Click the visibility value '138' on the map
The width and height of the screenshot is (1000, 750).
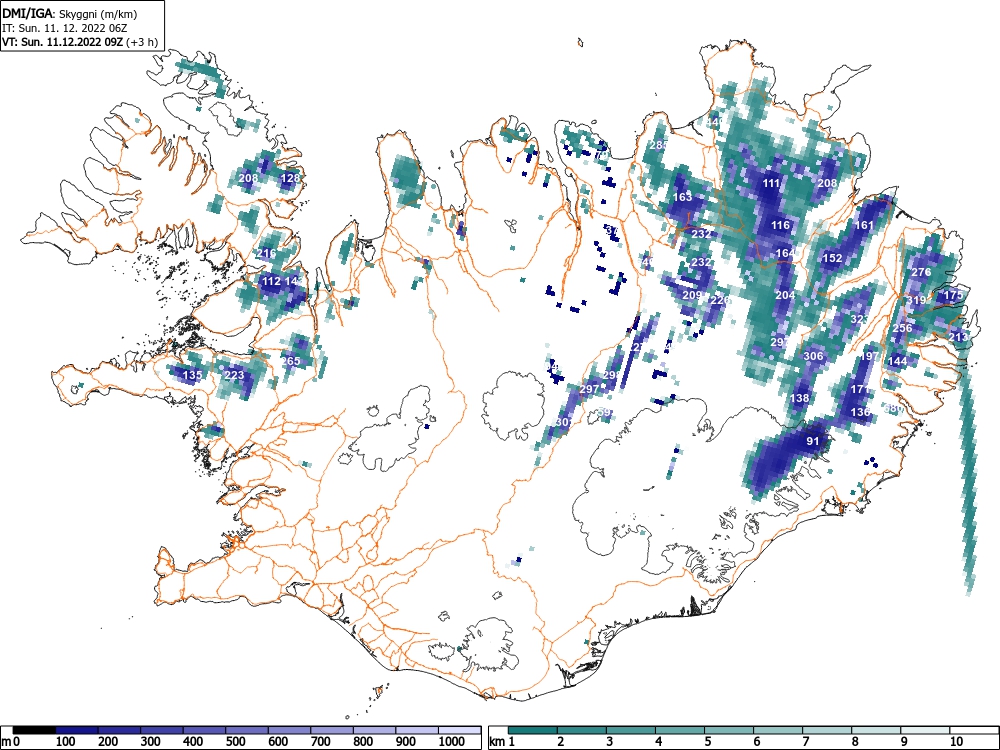(799, 399)
